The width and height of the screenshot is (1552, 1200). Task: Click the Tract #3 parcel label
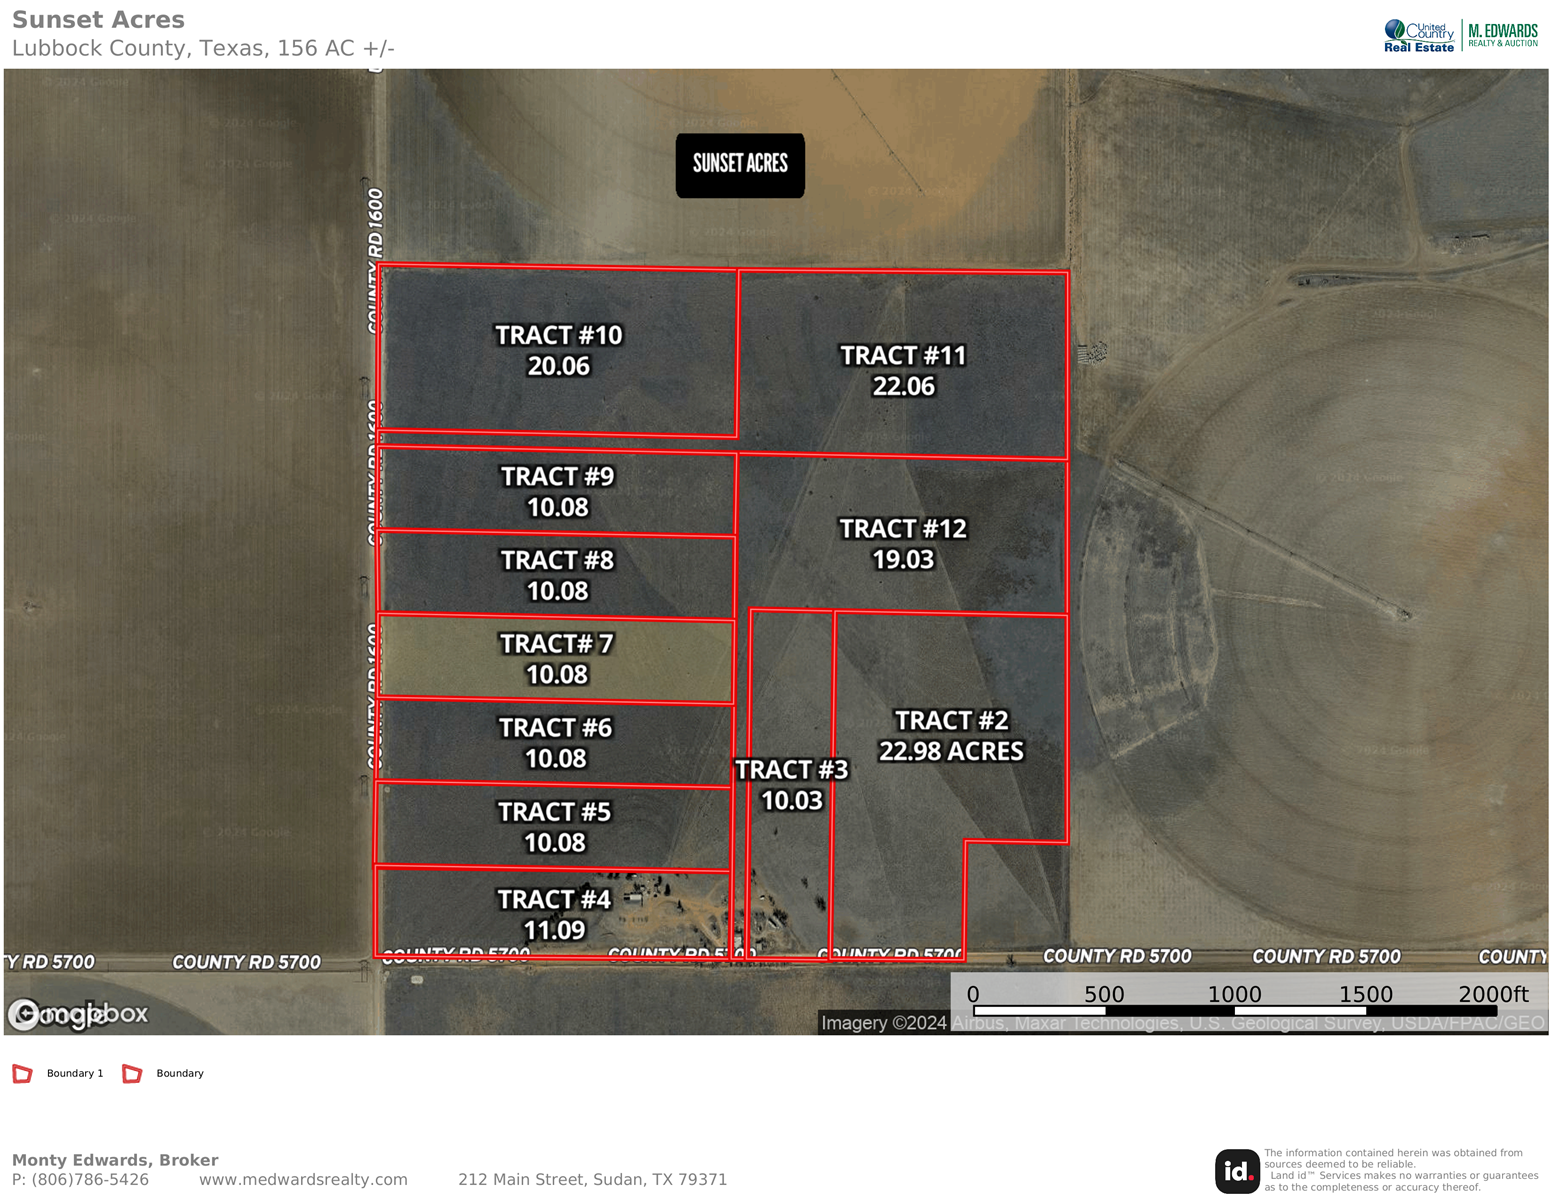[791, 784]
